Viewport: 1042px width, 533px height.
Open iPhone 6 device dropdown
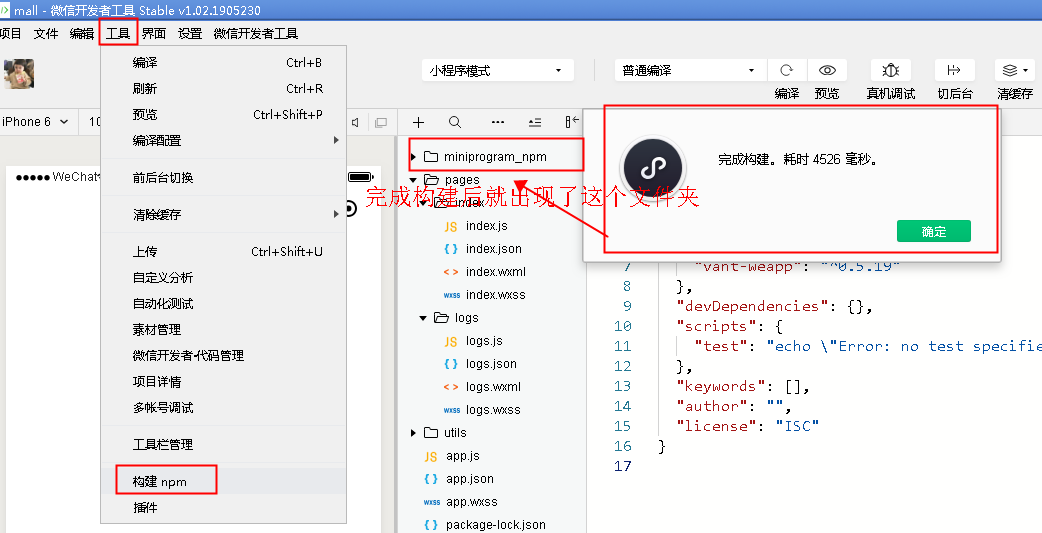[x=35, y=122]
